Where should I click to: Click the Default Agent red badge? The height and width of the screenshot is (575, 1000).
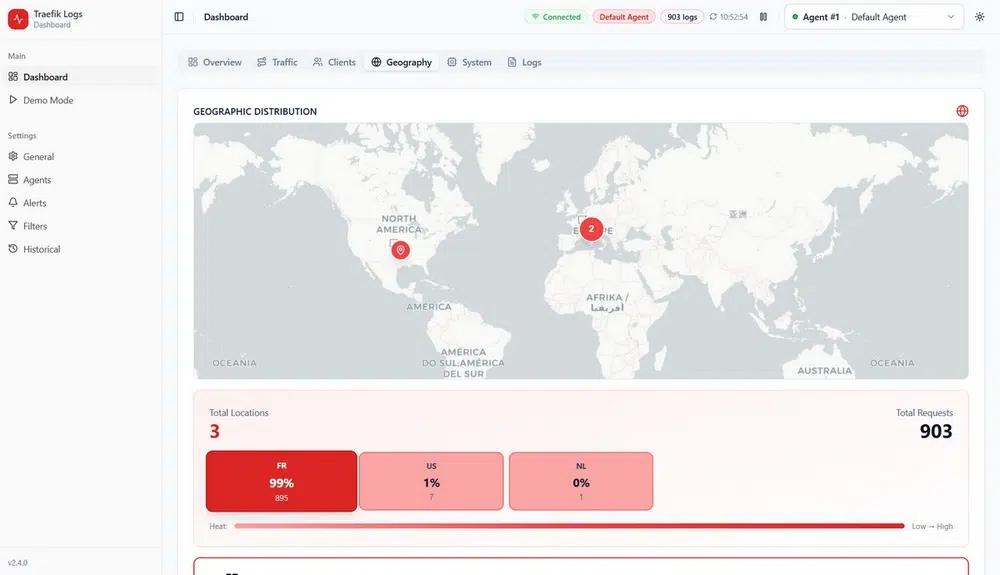click(x=624, y=17)
